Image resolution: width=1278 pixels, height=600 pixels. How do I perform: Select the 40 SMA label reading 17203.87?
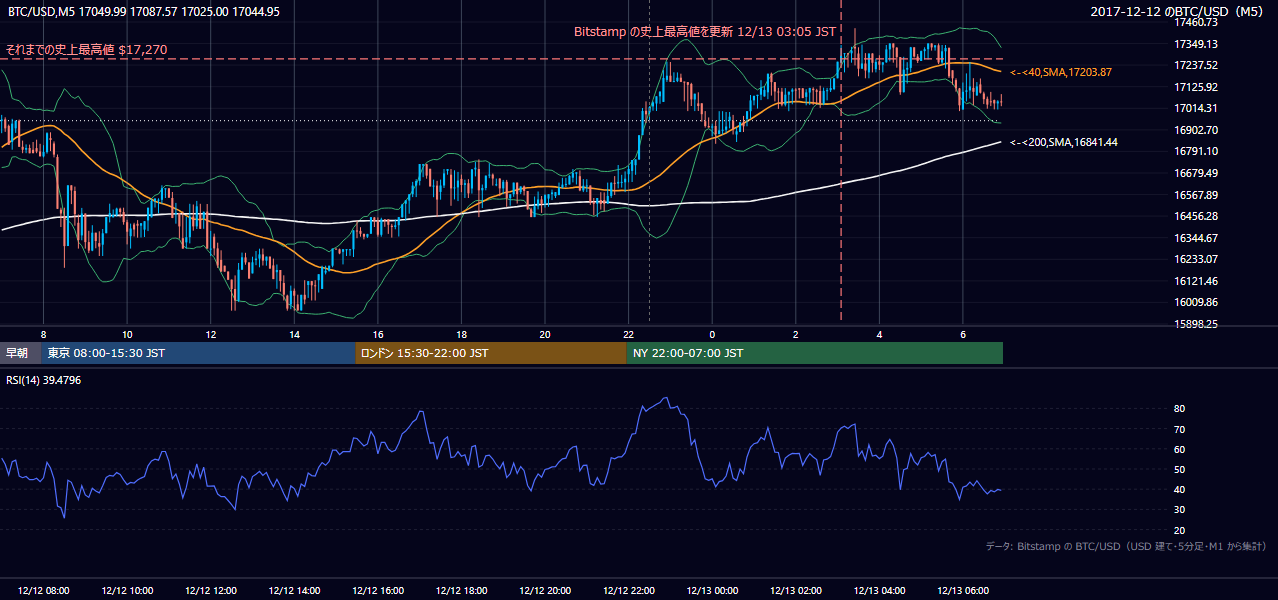[x=1061, y=73]
